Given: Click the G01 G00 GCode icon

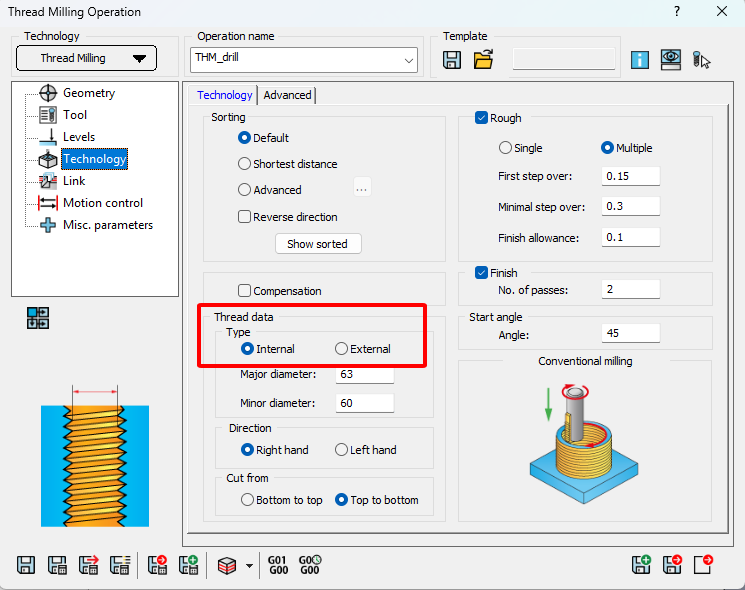Looking at the screenshot, I should tap(278, 565).
